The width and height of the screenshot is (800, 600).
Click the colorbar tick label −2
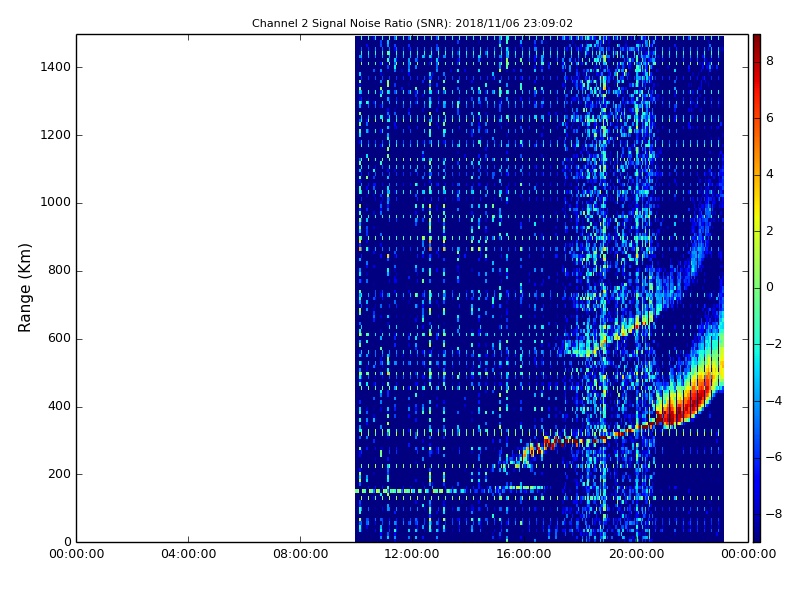click(x=774, y=344)
